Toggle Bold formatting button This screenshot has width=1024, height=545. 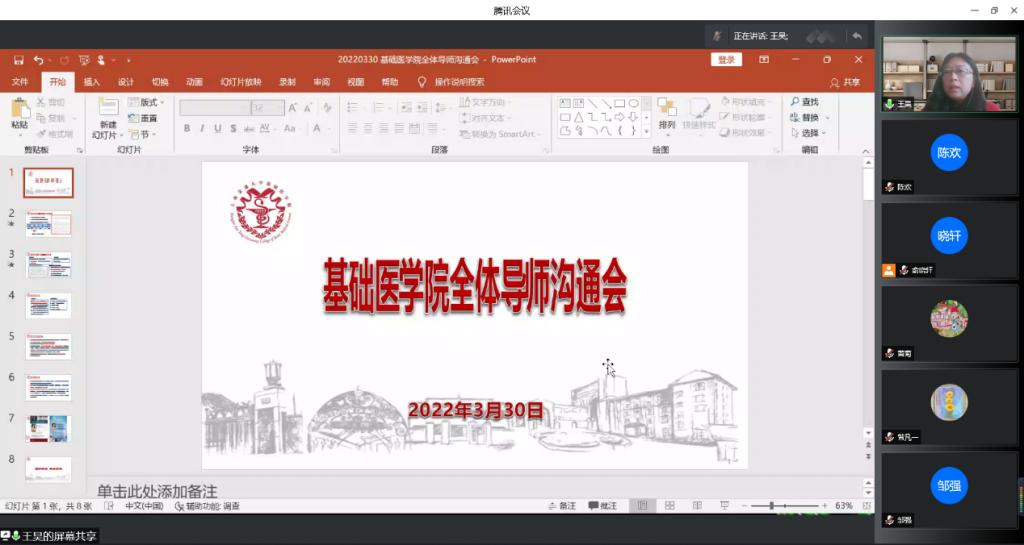pyautogui.click(x=187, y=129)
